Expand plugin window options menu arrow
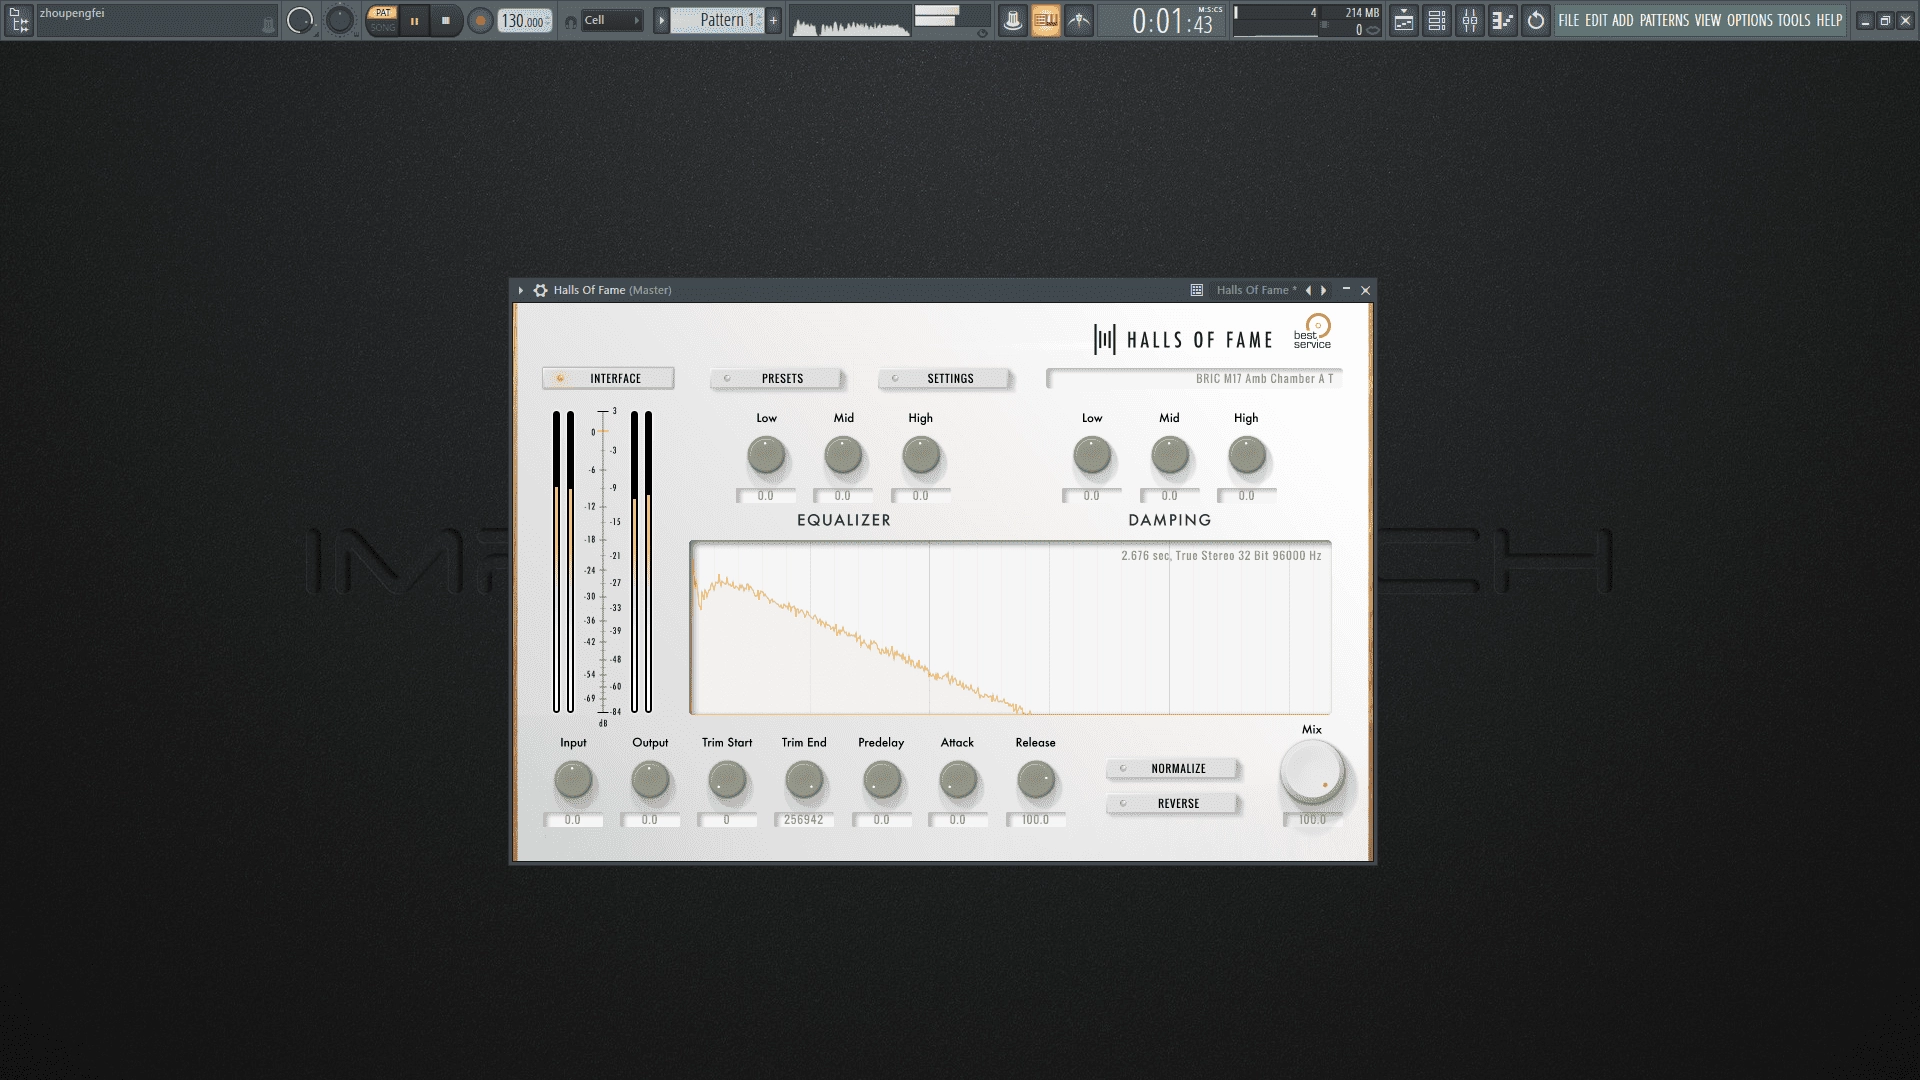This screenshot has height=1080, width=1920. (521, 290)
